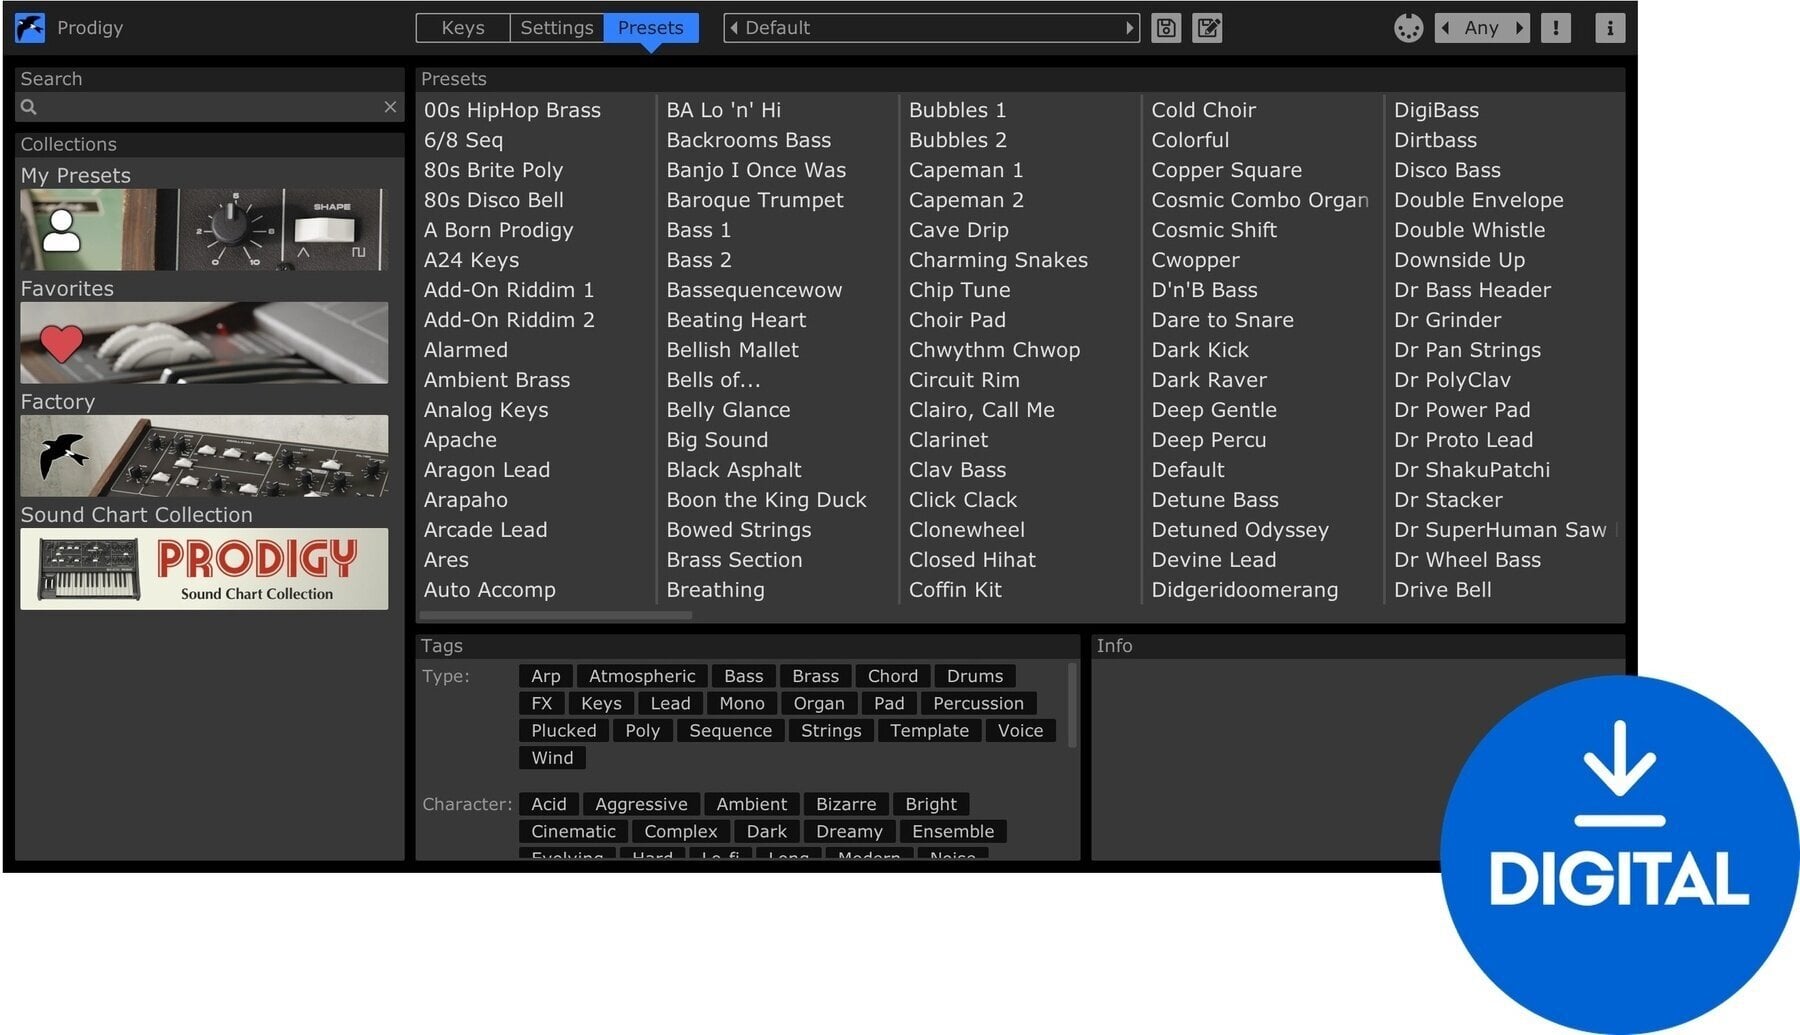Open the Favorites collection thumbnail
The width and height of the screenshot is (1800, 1035).
[x=204, y=342]
